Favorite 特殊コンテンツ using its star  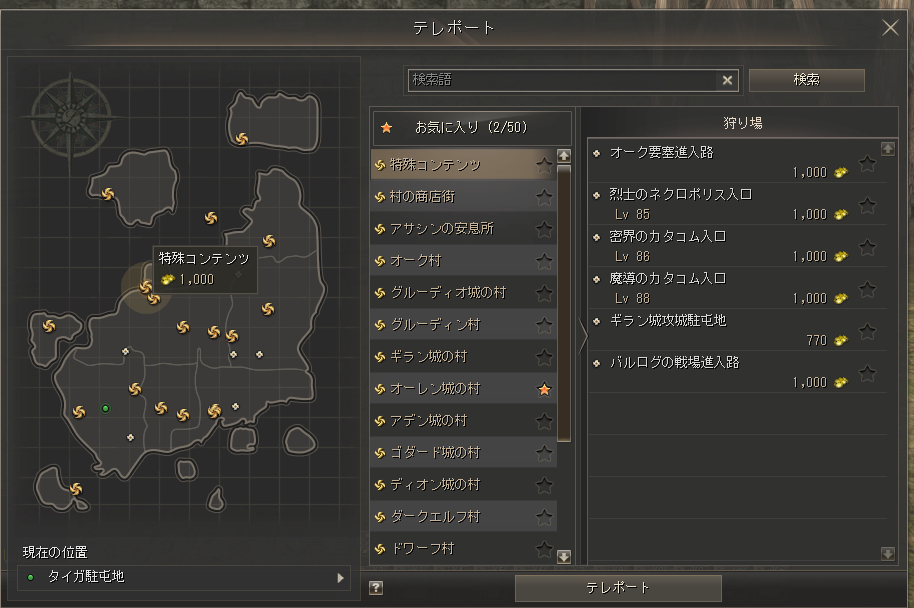pyautogui.click(x=544, y=165)
